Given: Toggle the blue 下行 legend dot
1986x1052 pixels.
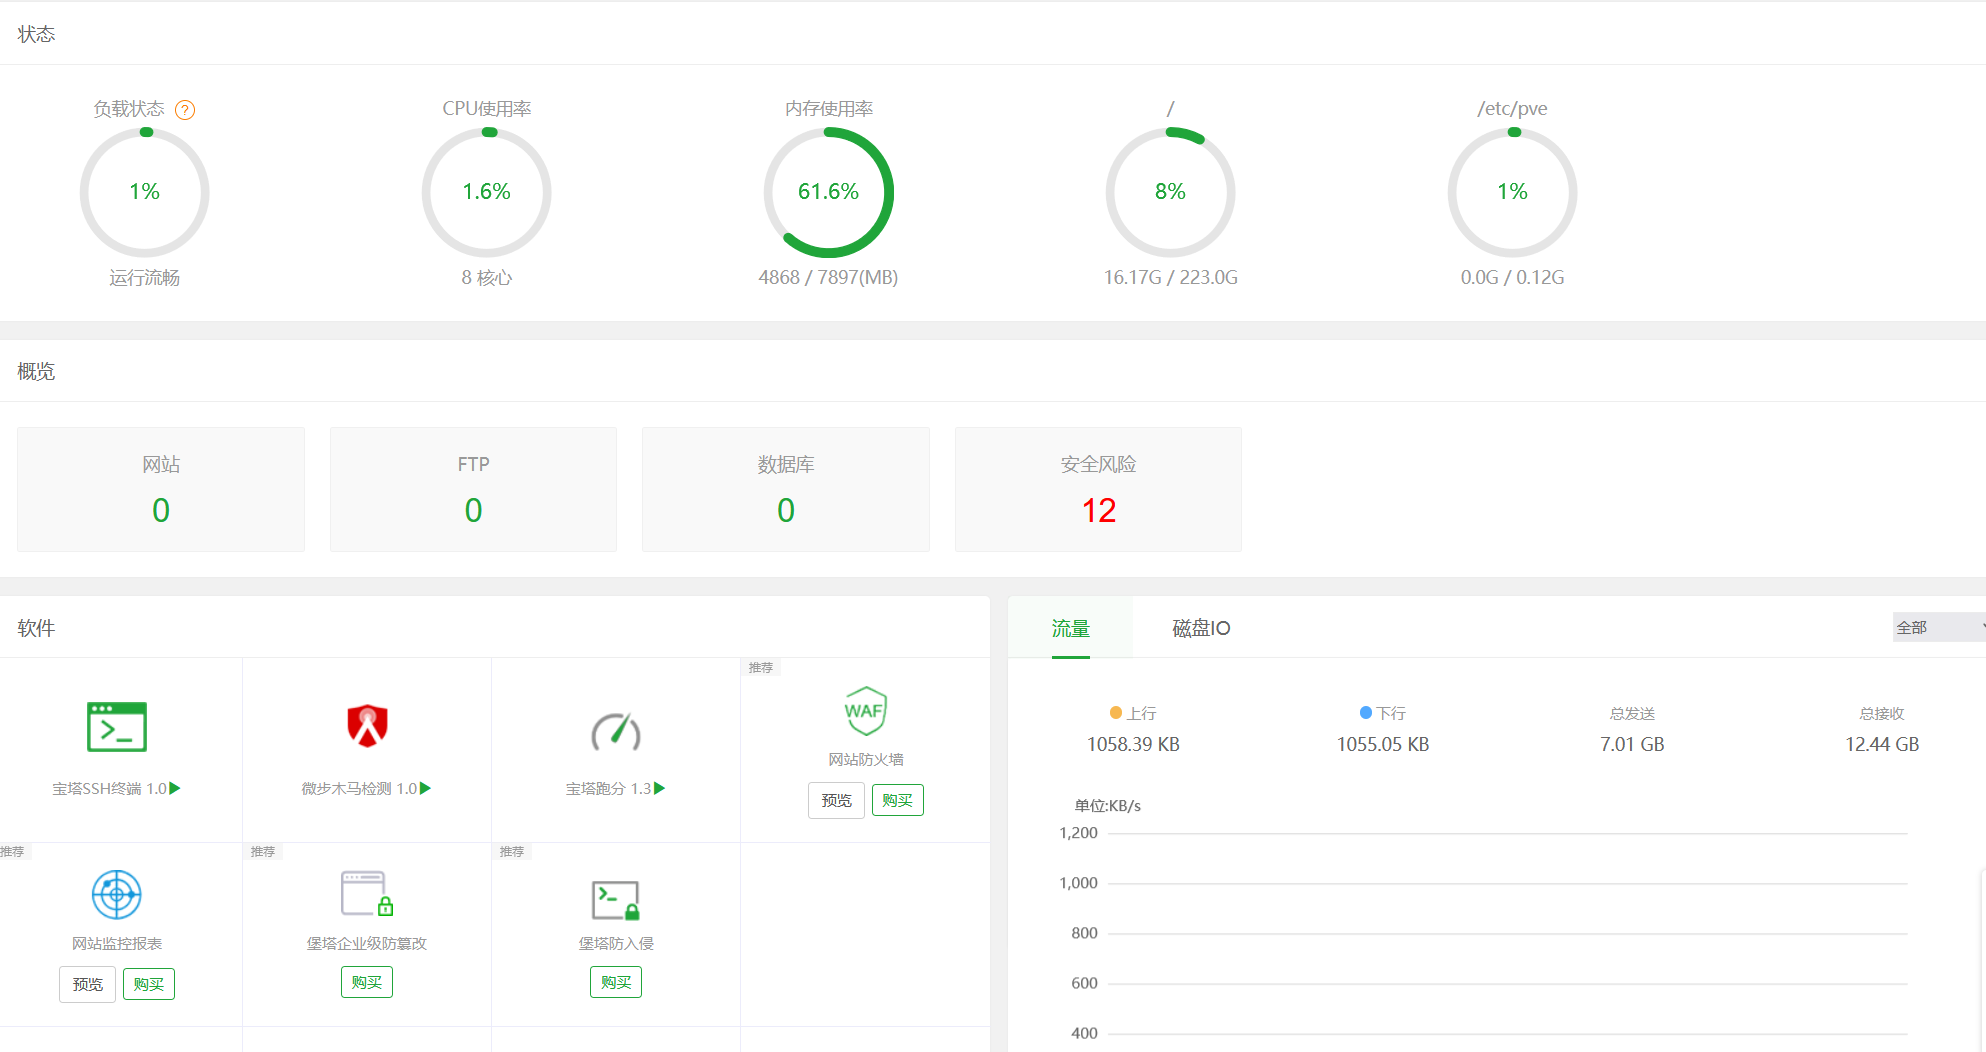Looking at the screenshot, I should [1366, 713].
